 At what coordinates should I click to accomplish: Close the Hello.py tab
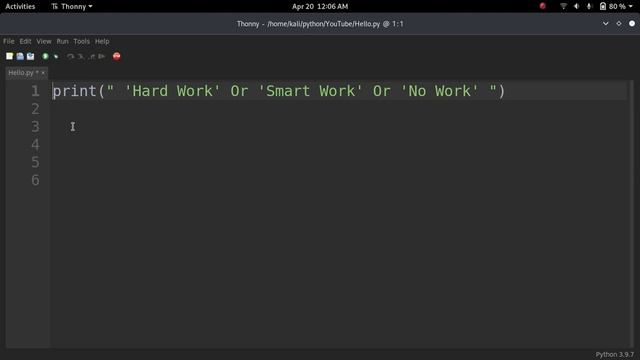43,73
